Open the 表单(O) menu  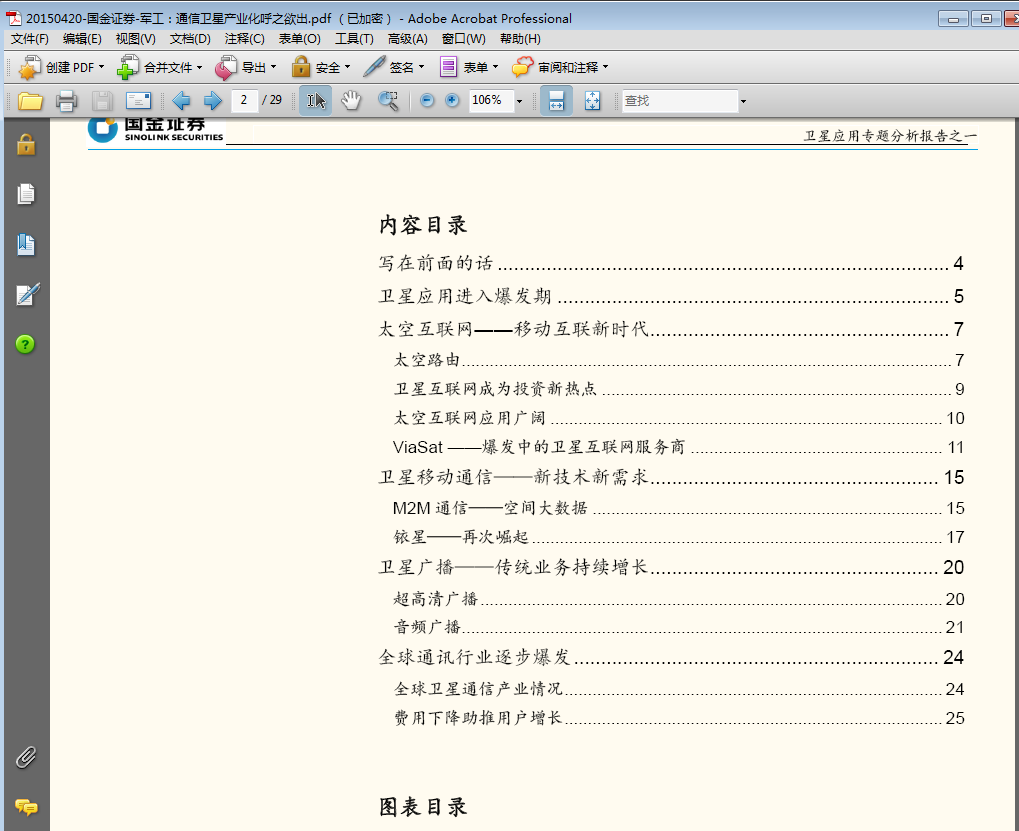(300, 39)
